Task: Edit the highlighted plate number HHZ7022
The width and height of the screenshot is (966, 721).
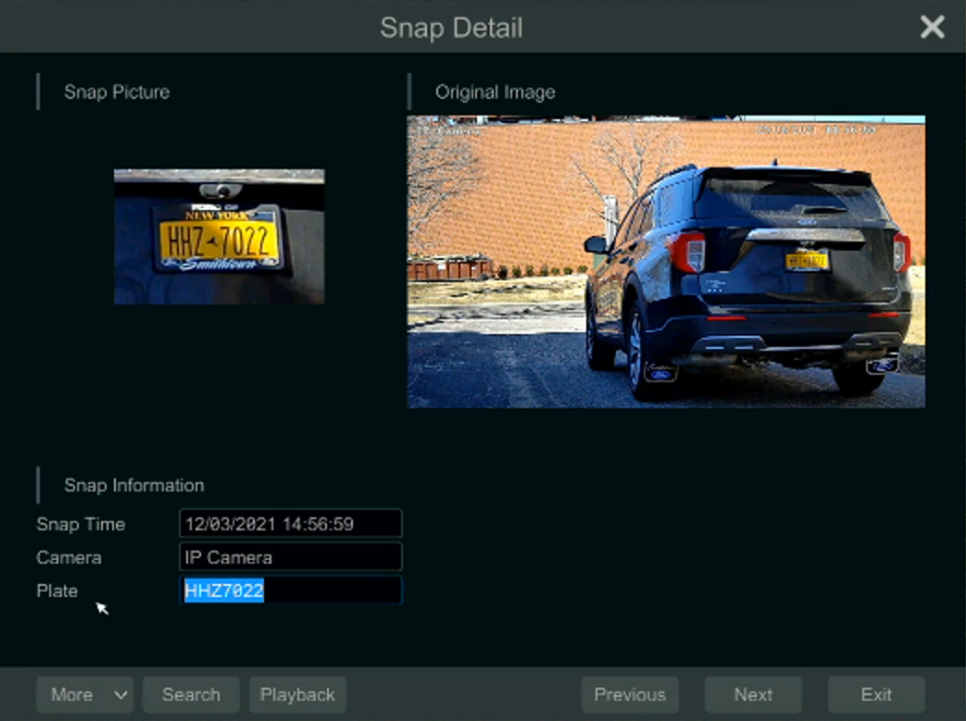Action: click(x=291, y=591)
